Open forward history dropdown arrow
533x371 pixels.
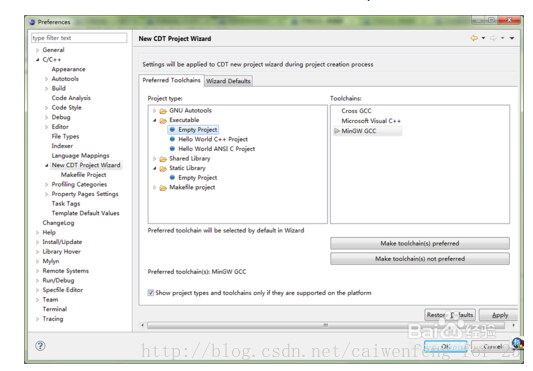click(x=502, y=38)
